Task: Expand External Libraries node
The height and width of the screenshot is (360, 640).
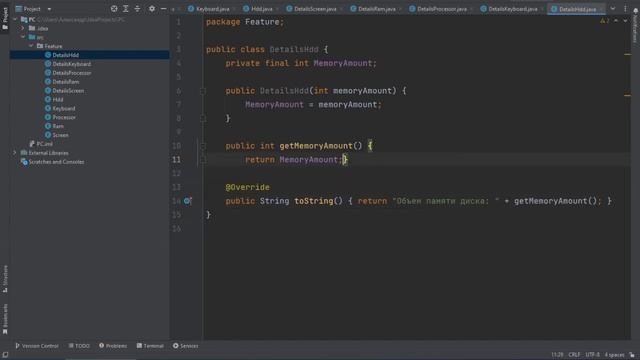Action: (x=15, y=153)
